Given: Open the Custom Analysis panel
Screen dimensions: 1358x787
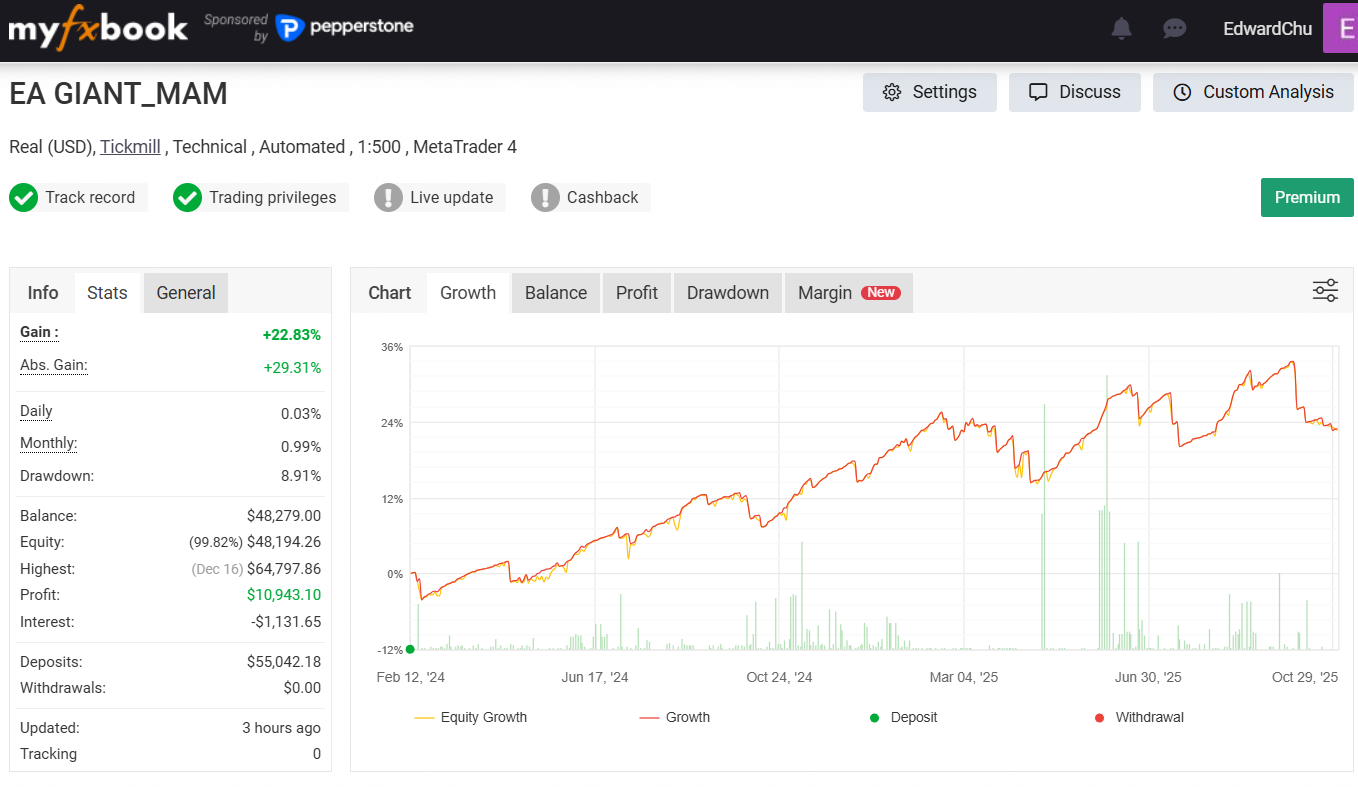Looking at the screenshot, I should pyautogui.click(x=1253, y=92).
